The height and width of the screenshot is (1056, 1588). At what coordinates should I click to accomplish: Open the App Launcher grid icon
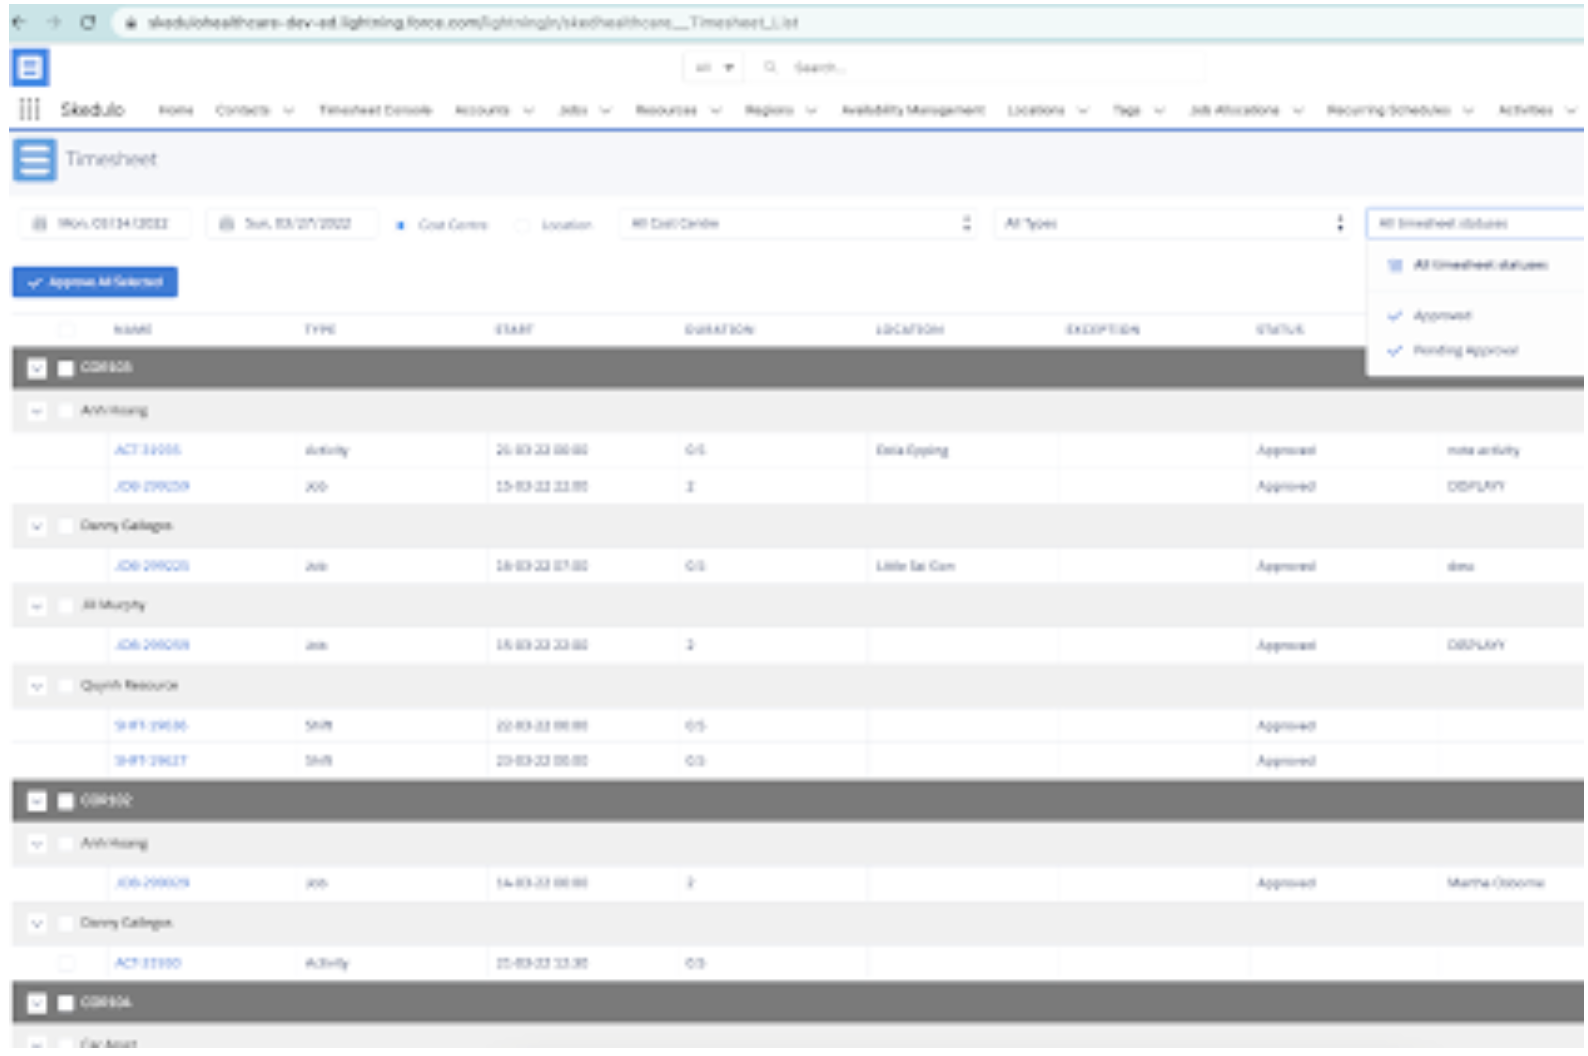30,109
